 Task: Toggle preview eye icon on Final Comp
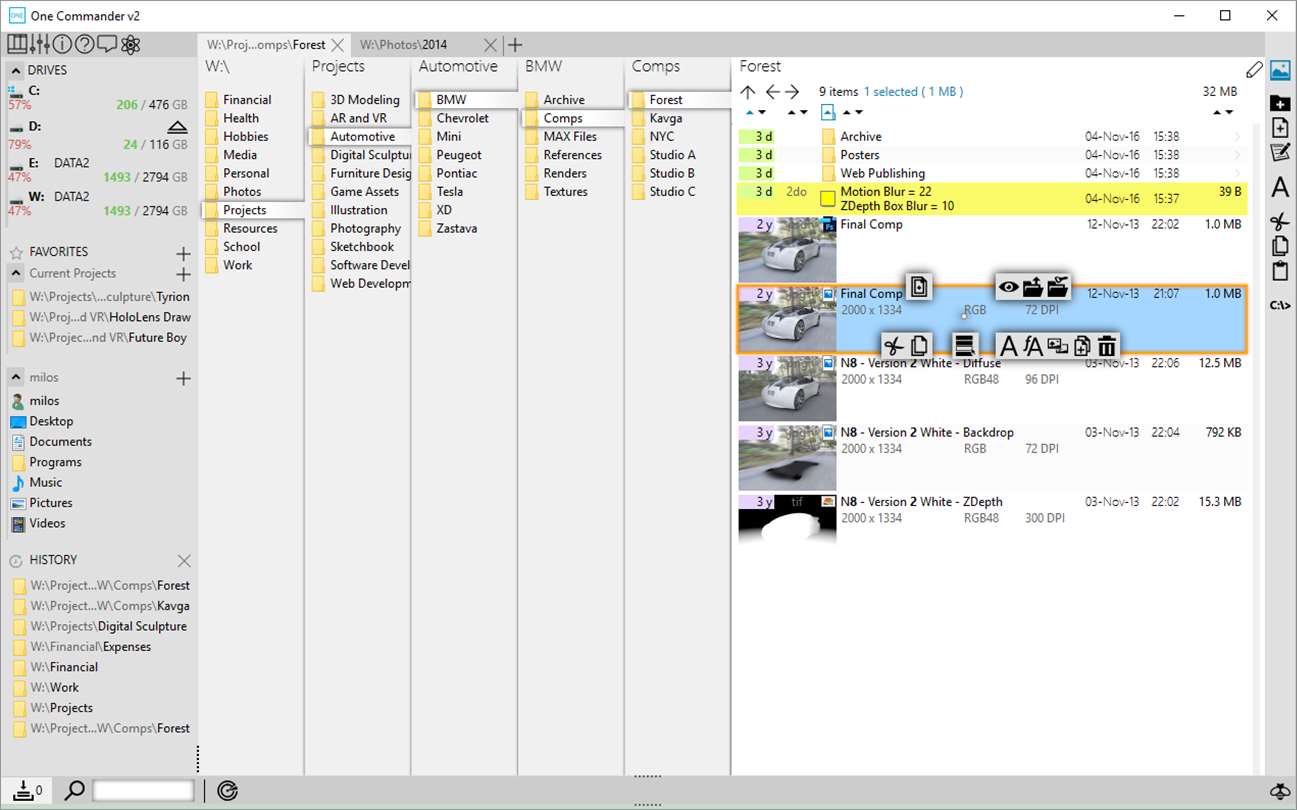[x=1009, y=287]
